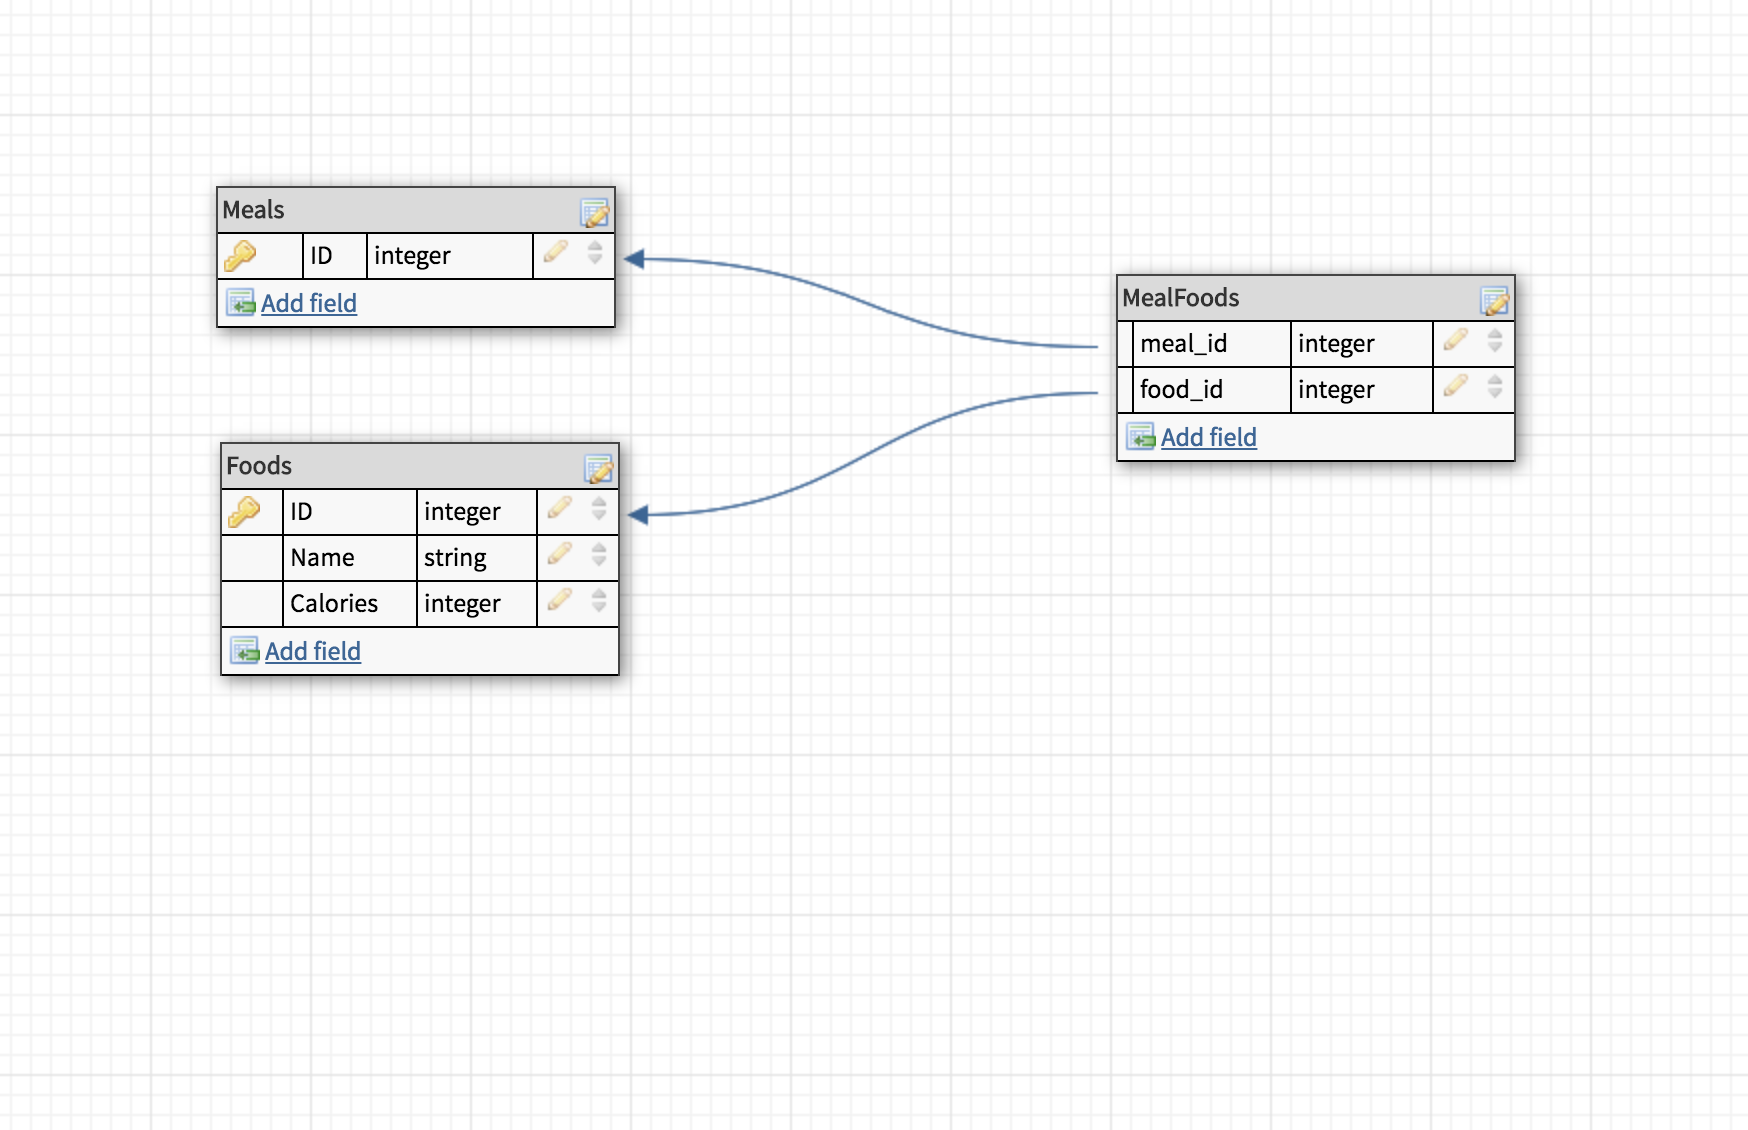
Task: Click the ID label in Foods table
Action: tap(301, 512)
